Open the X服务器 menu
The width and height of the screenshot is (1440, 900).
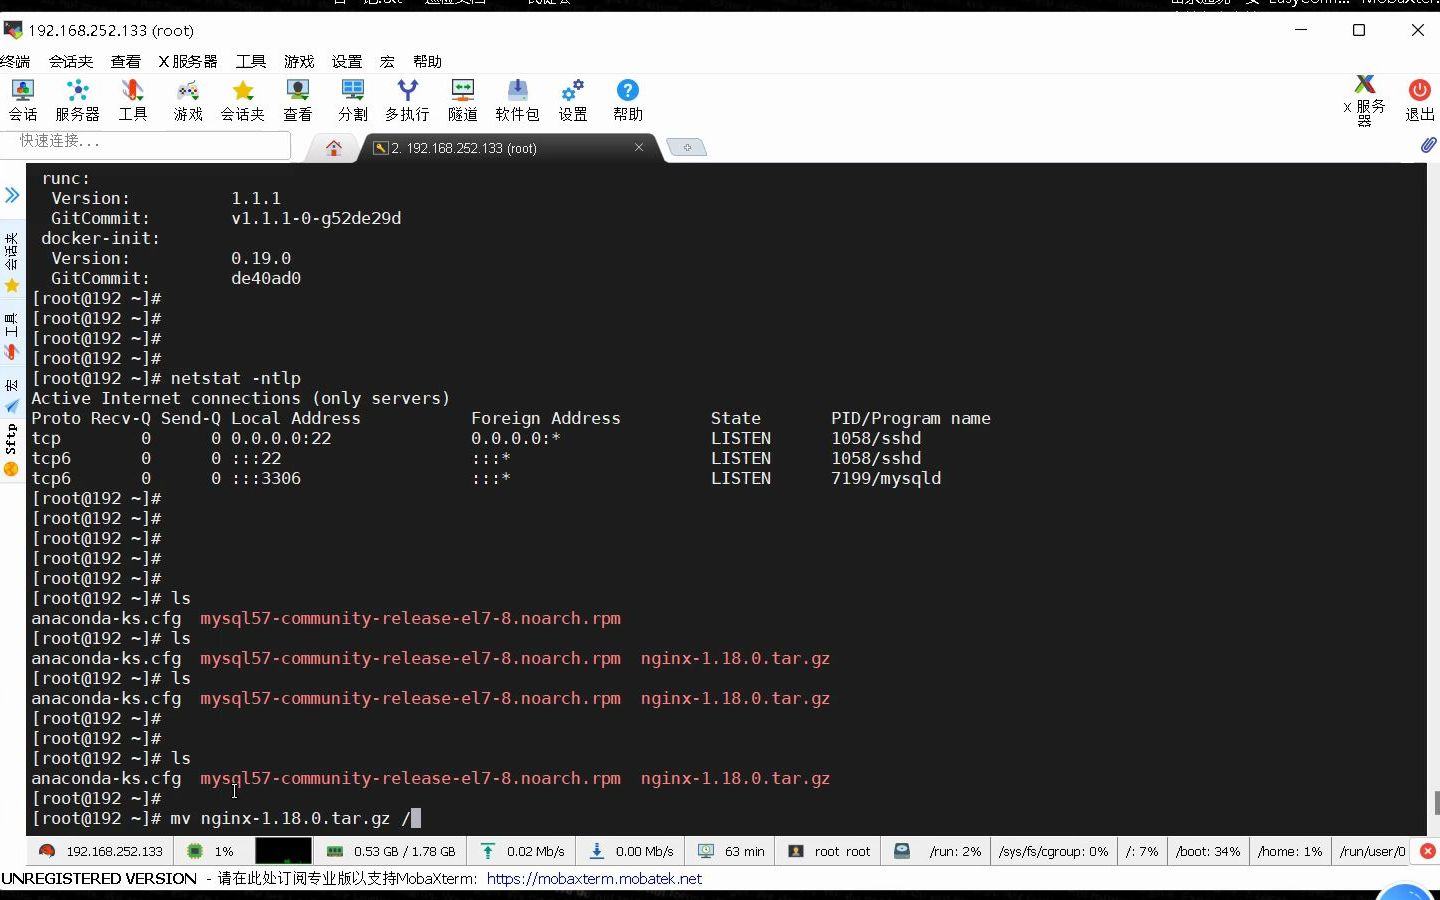point(188,61)
